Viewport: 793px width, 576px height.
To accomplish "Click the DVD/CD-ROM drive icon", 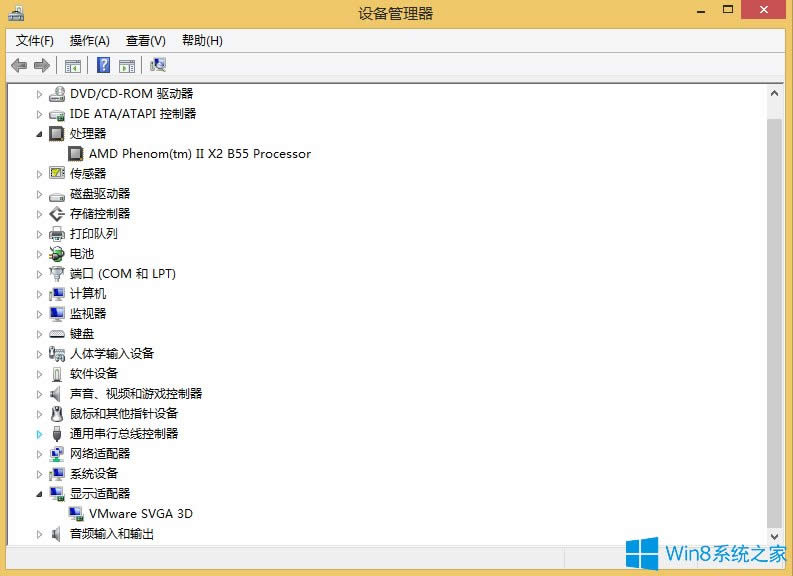I will (x=57, y=94).
